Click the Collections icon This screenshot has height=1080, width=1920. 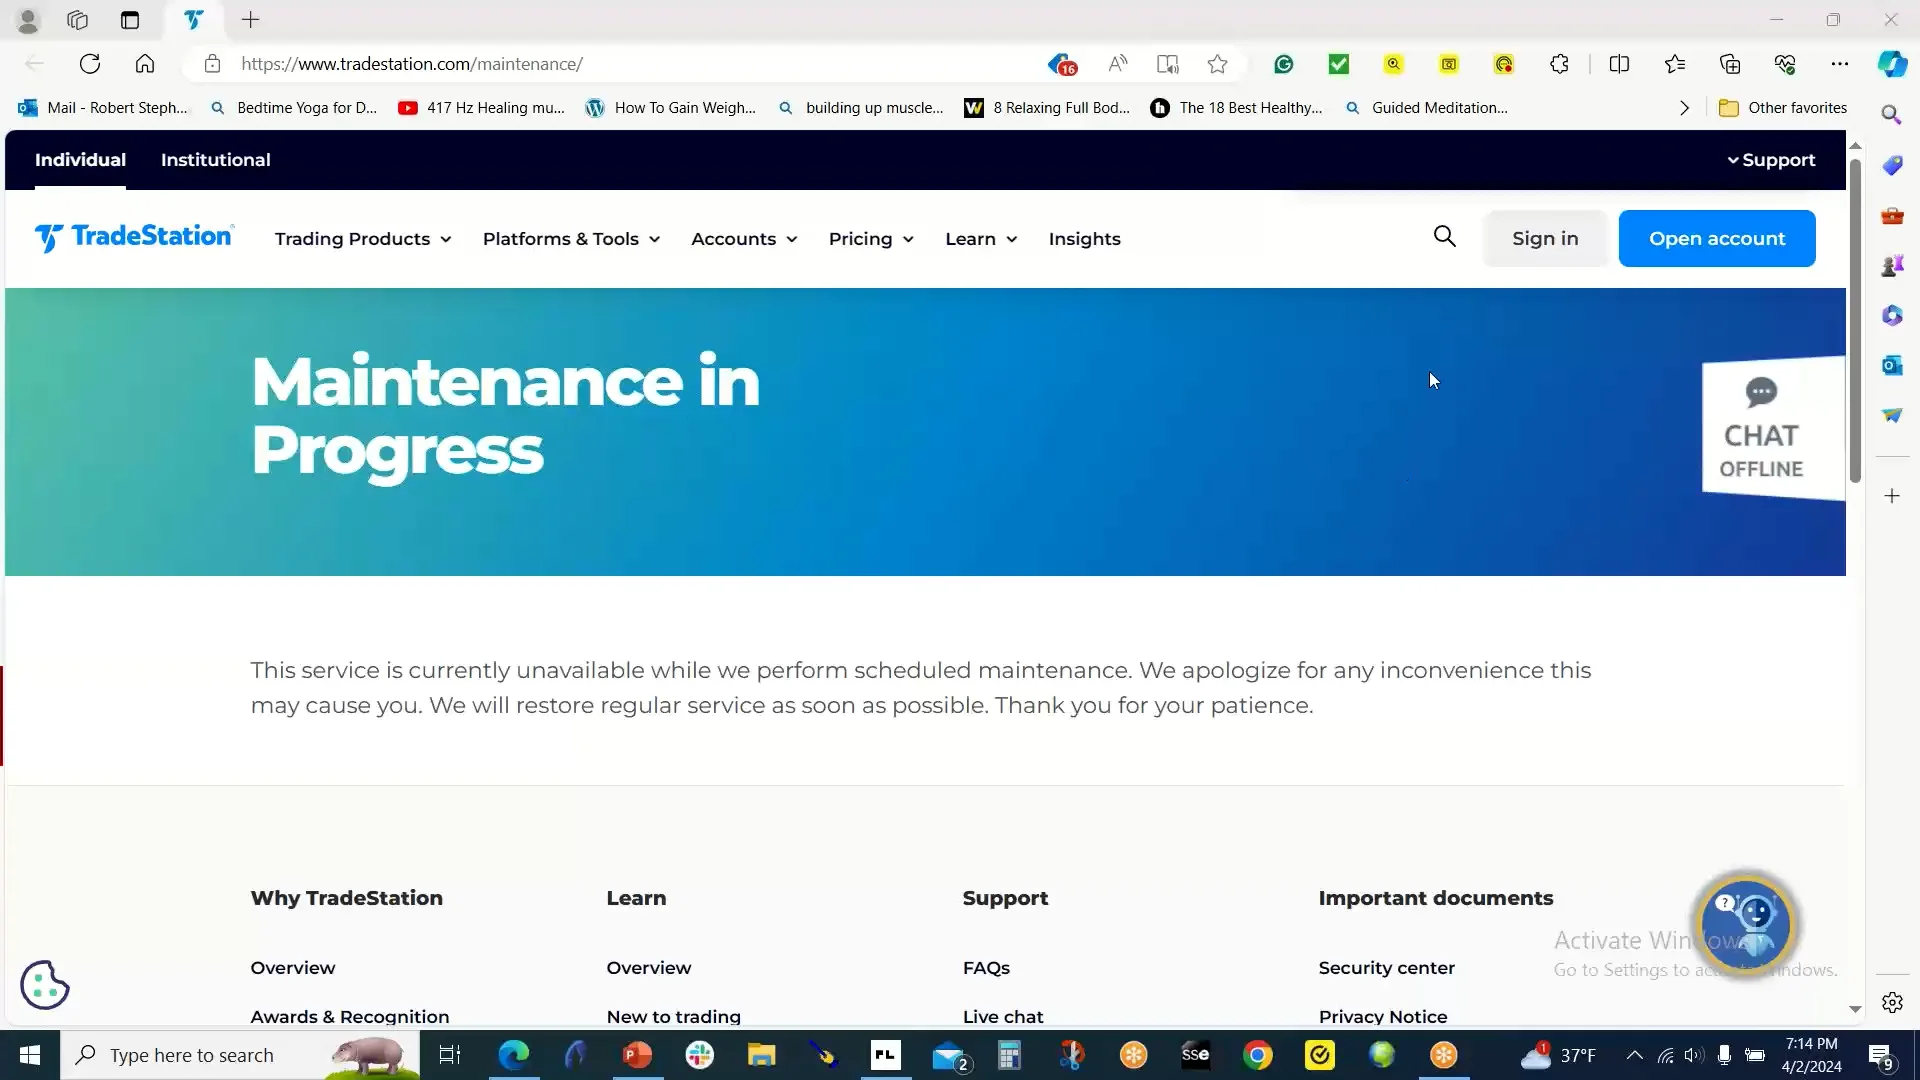pyautogui.click(x=1731, y=63)
